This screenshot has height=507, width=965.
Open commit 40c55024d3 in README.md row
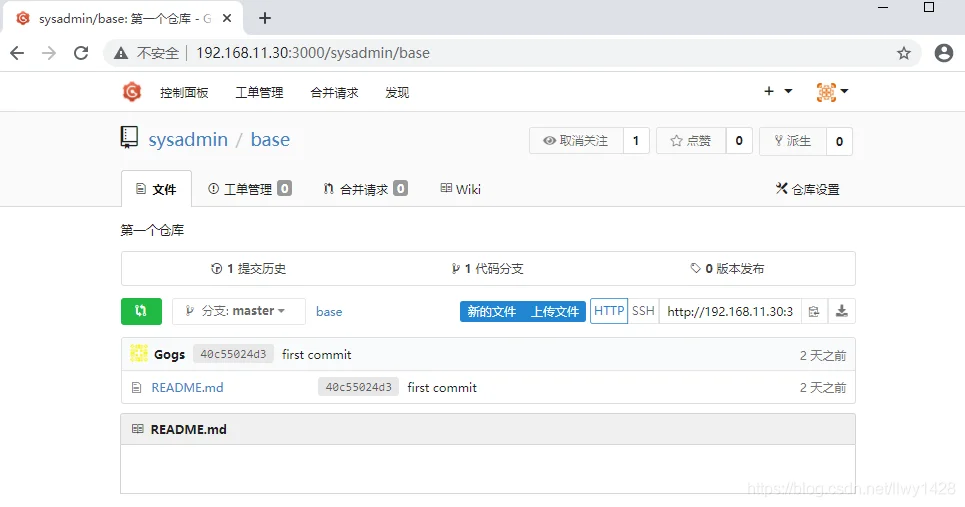[x=359, y=387]
